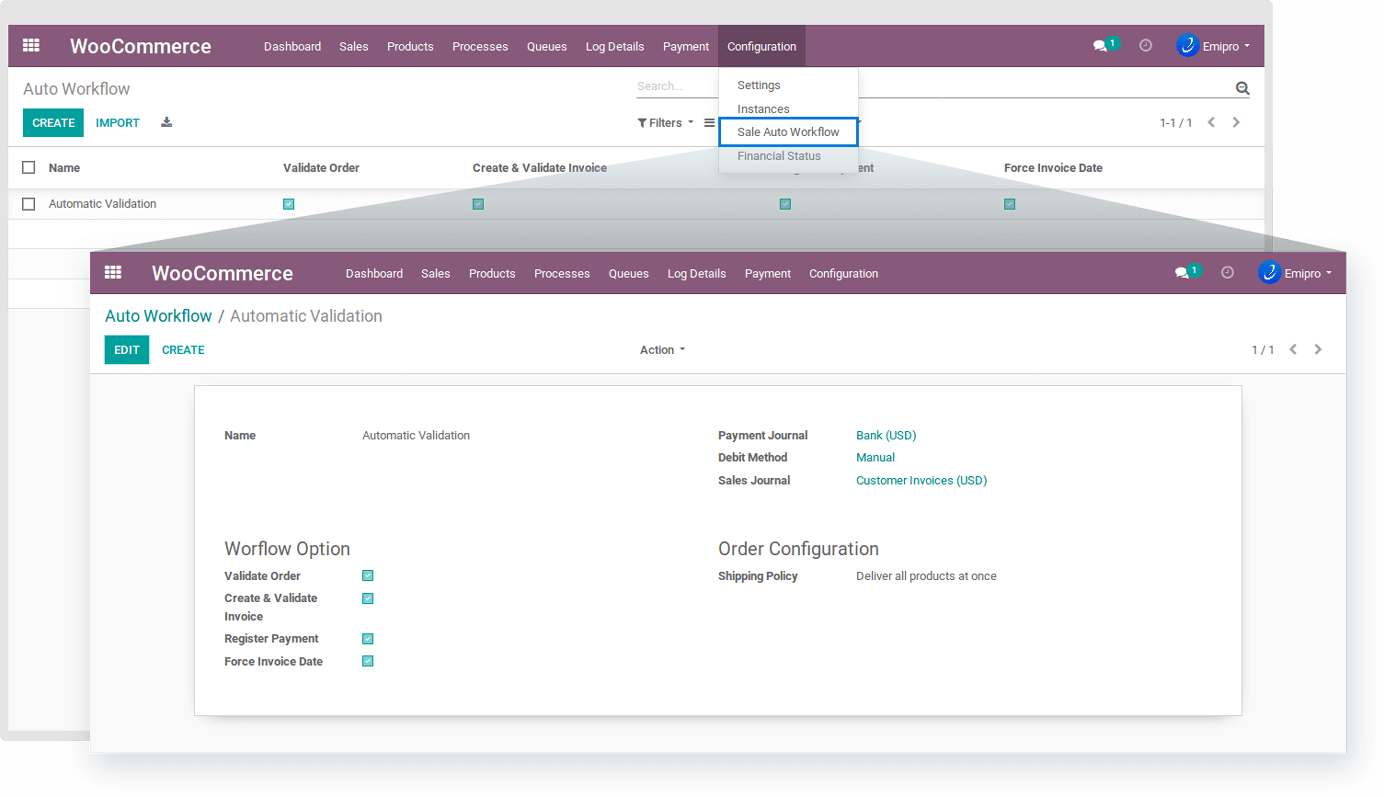
Task: Toggle Force Invoice Date under Worflow Option
Action: [x=368, y=661]
